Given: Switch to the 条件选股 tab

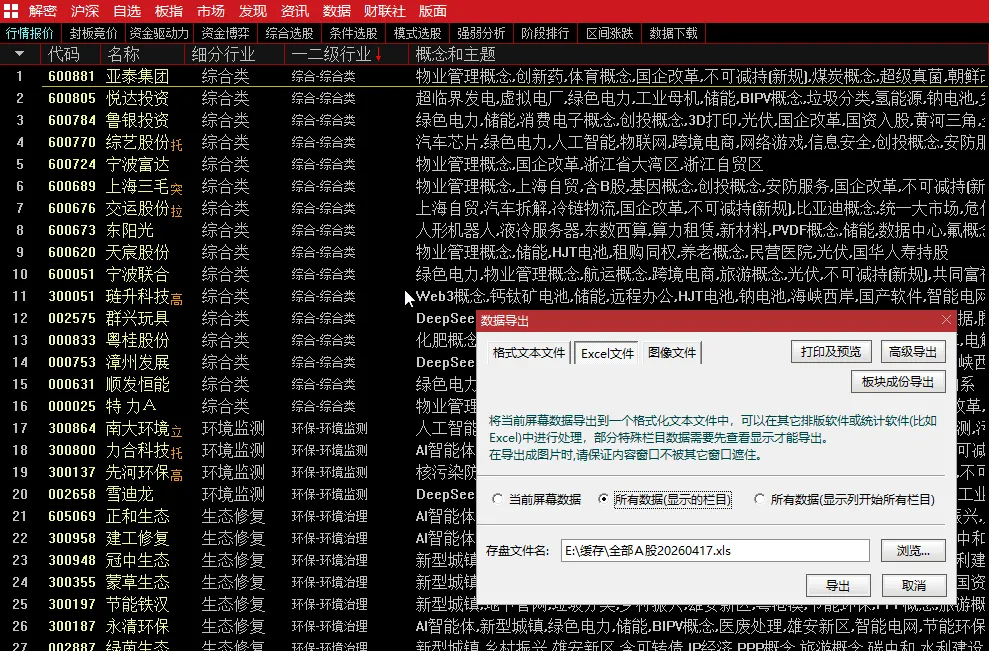Looking at the screenshot, I should click(x=354, y=33).
